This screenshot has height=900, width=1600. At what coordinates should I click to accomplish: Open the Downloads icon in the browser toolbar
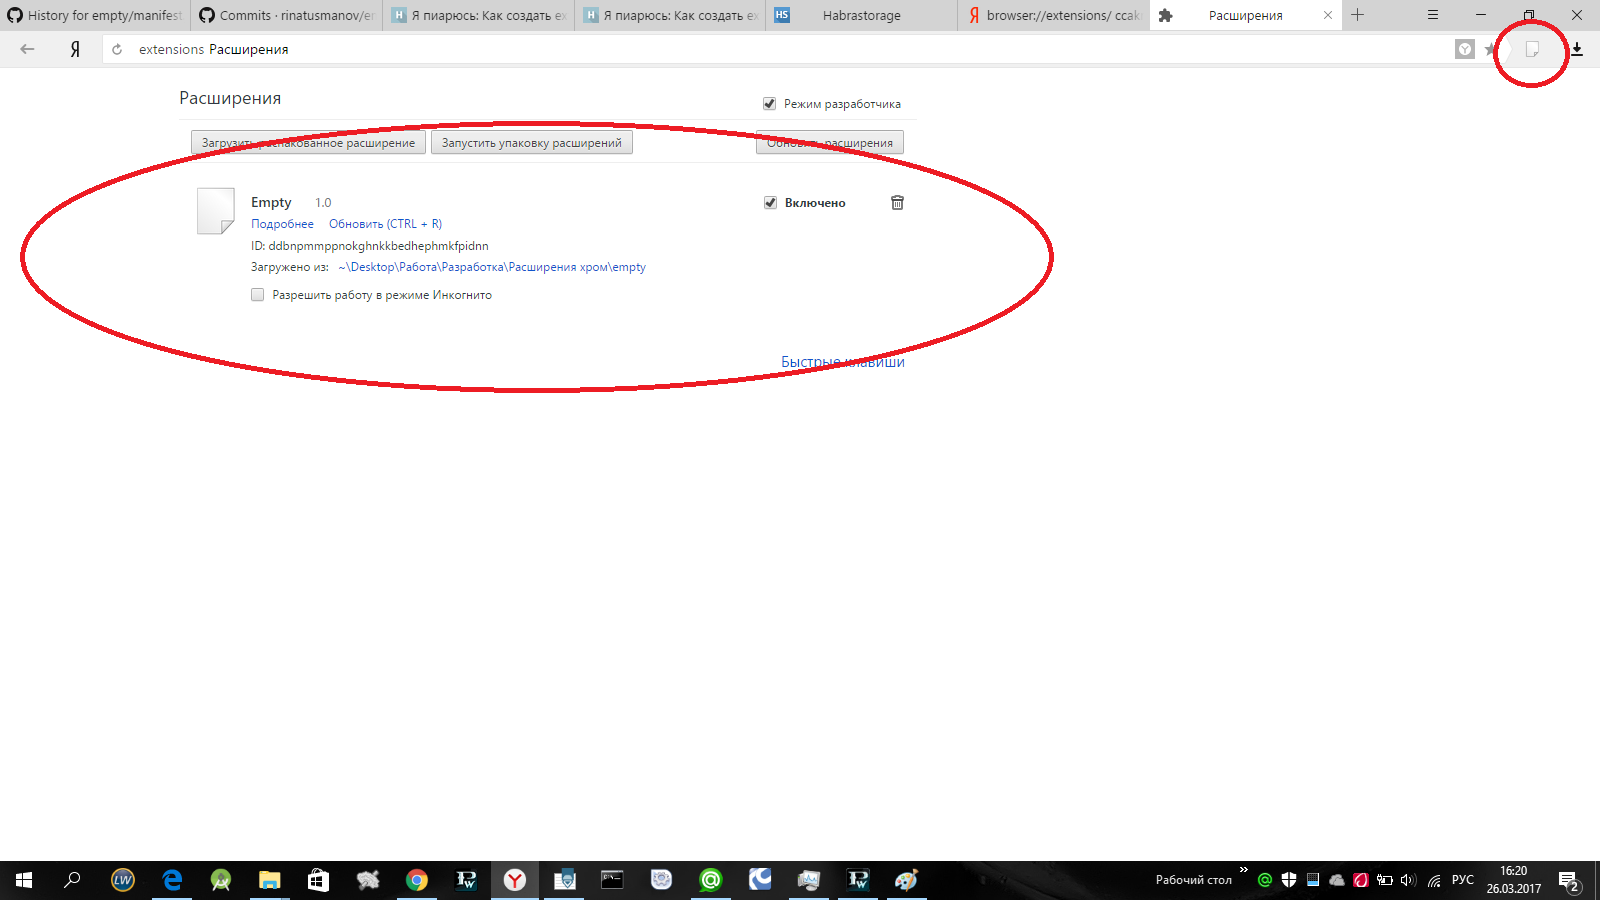click(x=1578, y=49)
